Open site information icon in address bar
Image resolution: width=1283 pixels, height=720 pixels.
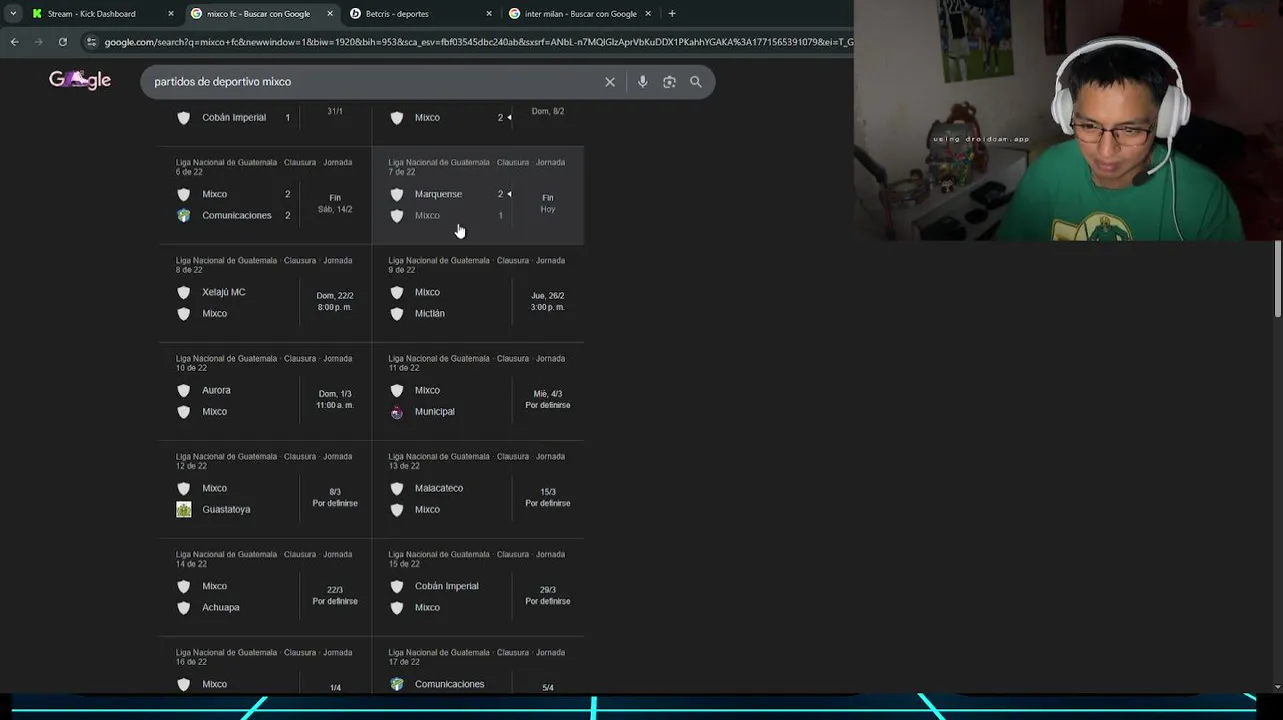pos(92,42)
